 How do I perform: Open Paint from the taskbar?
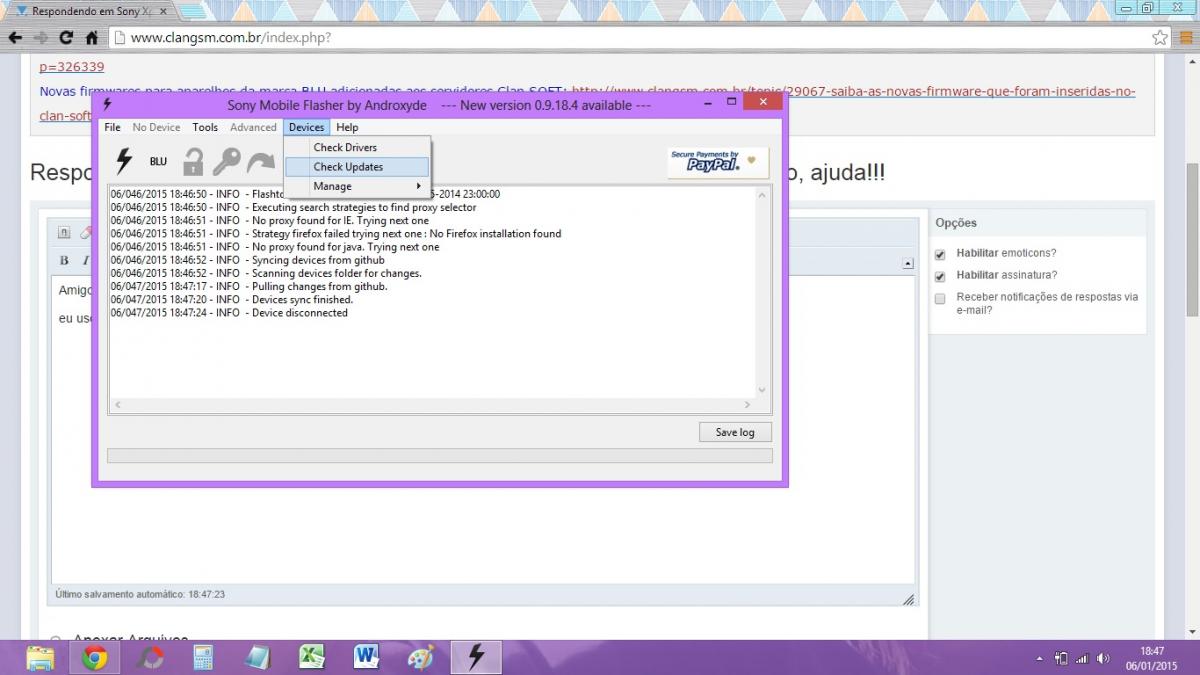421,657
